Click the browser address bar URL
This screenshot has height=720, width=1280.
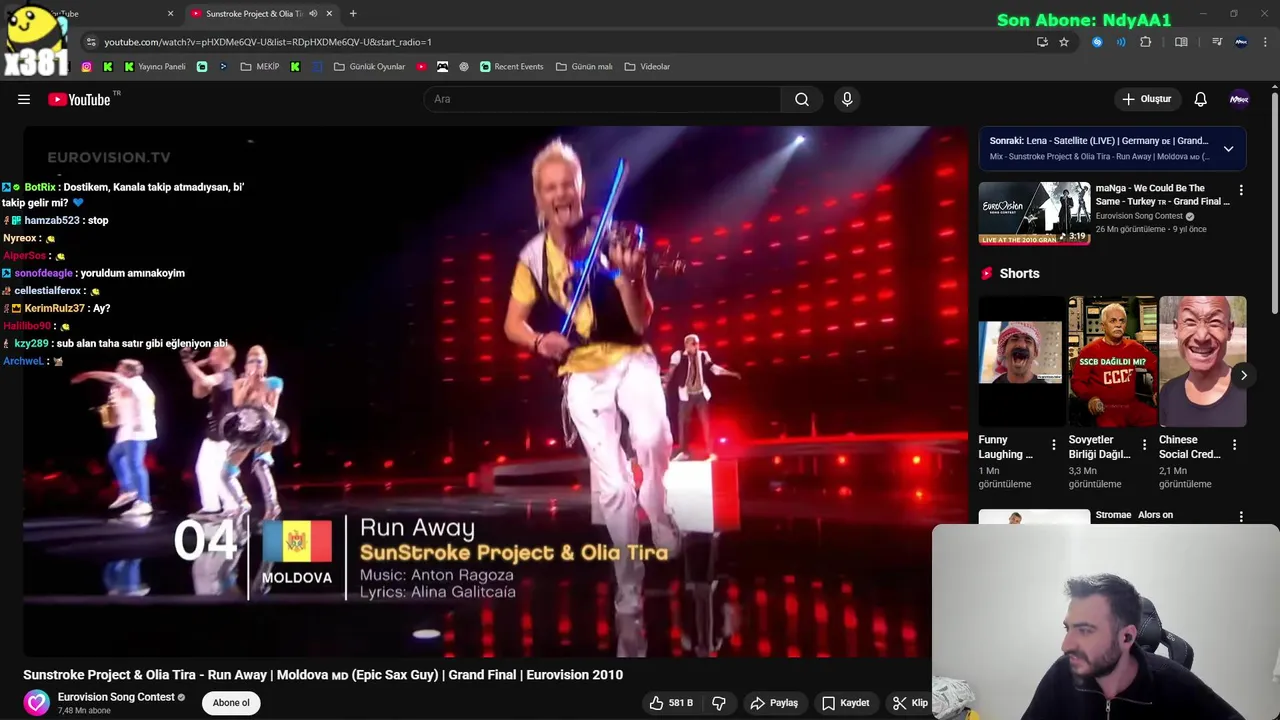point(268,42)
